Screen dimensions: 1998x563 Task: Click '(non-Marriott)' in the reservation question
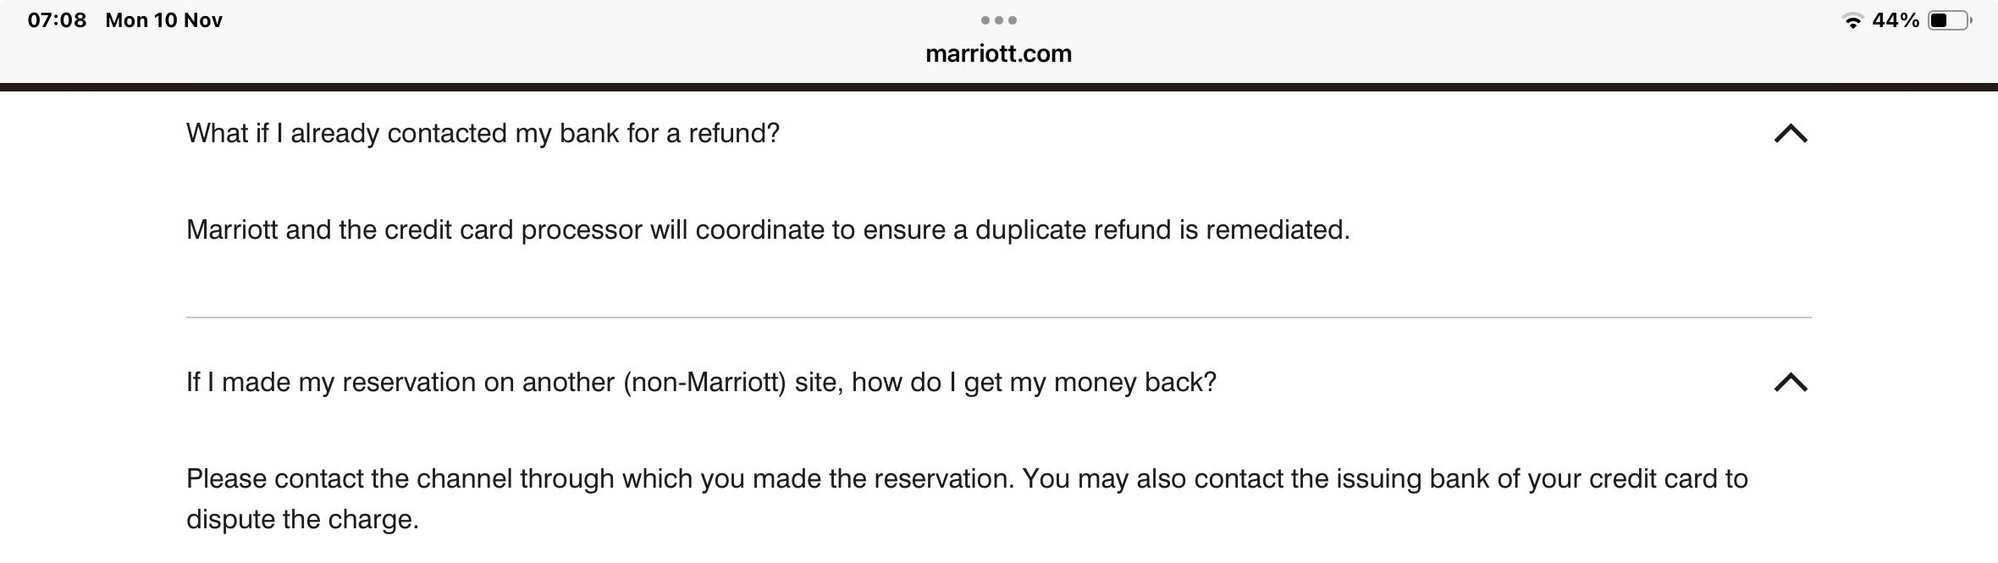(x=705, y=382)
